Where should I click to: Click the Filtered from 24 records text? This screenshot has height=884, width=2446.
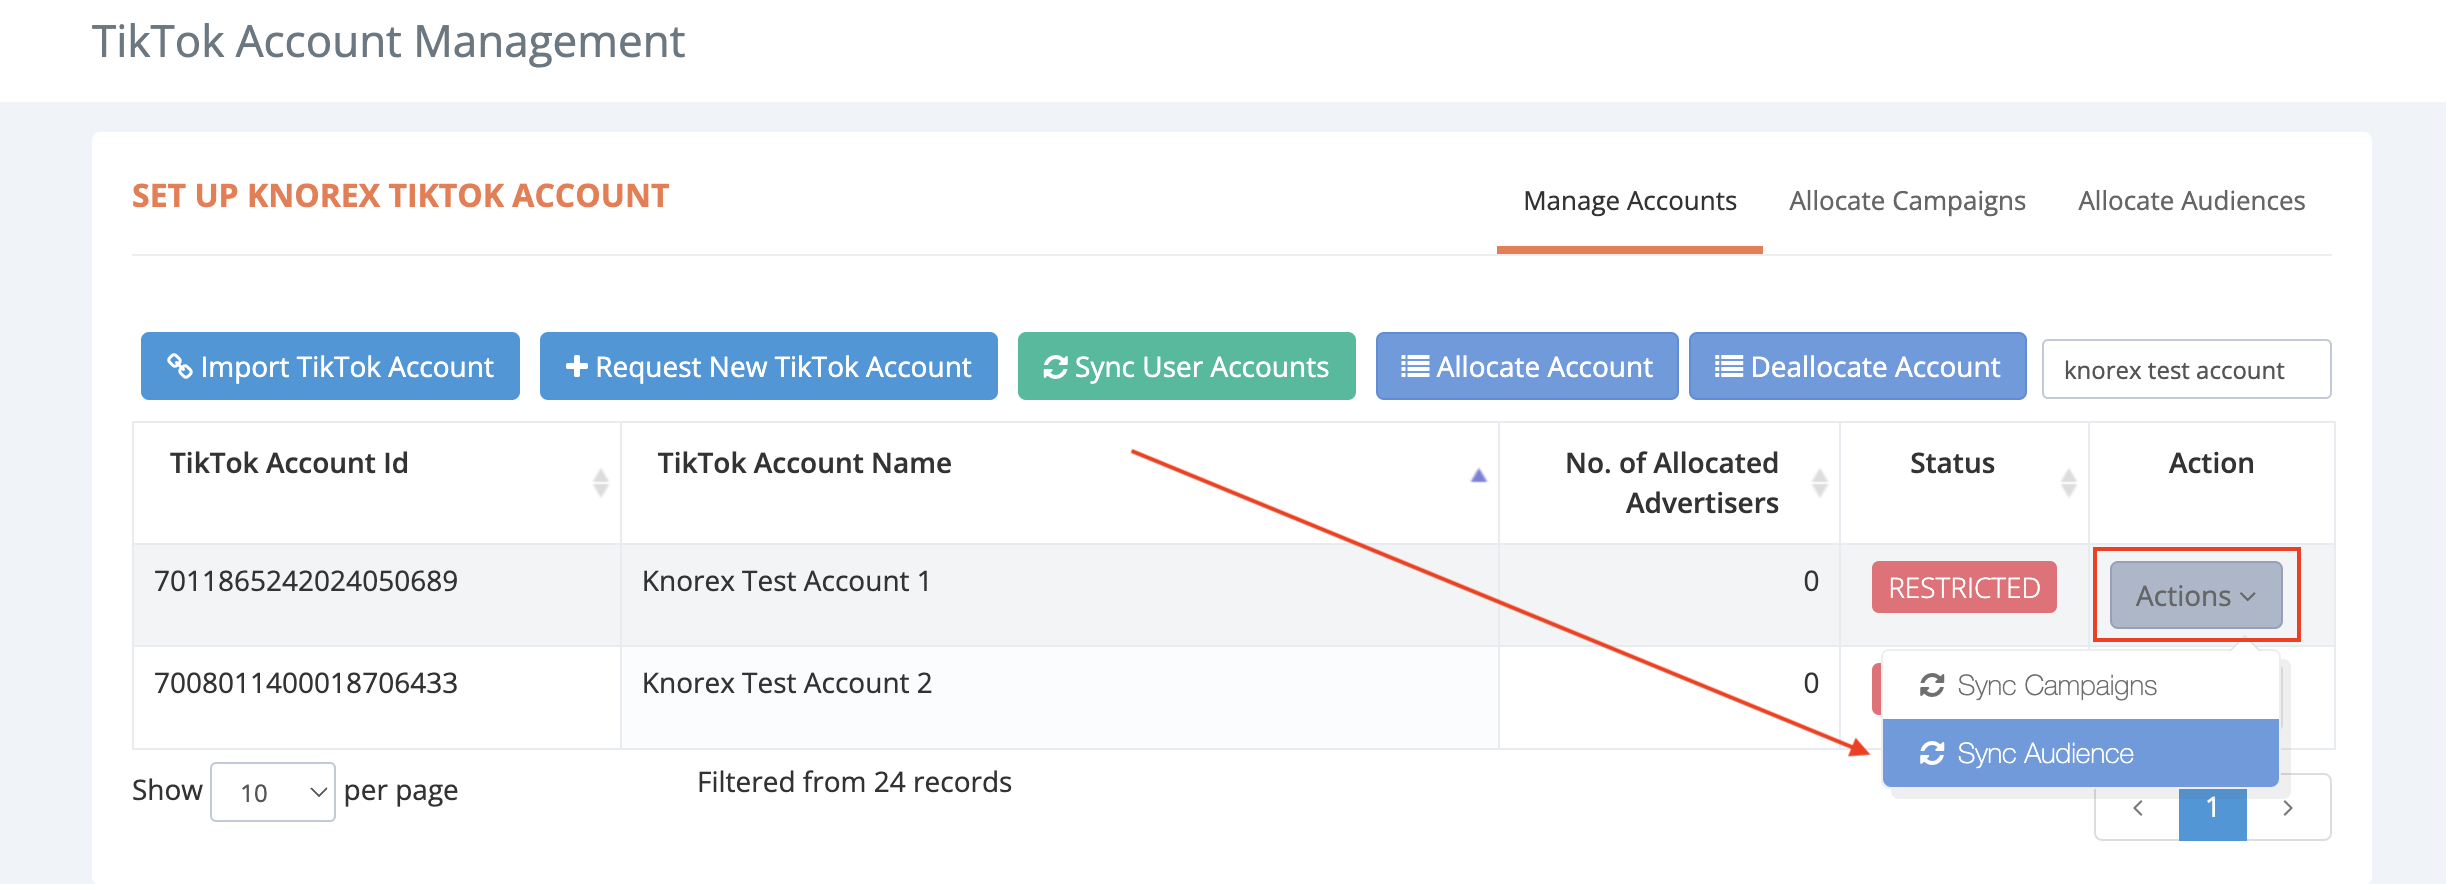click(x=854, y=782)
